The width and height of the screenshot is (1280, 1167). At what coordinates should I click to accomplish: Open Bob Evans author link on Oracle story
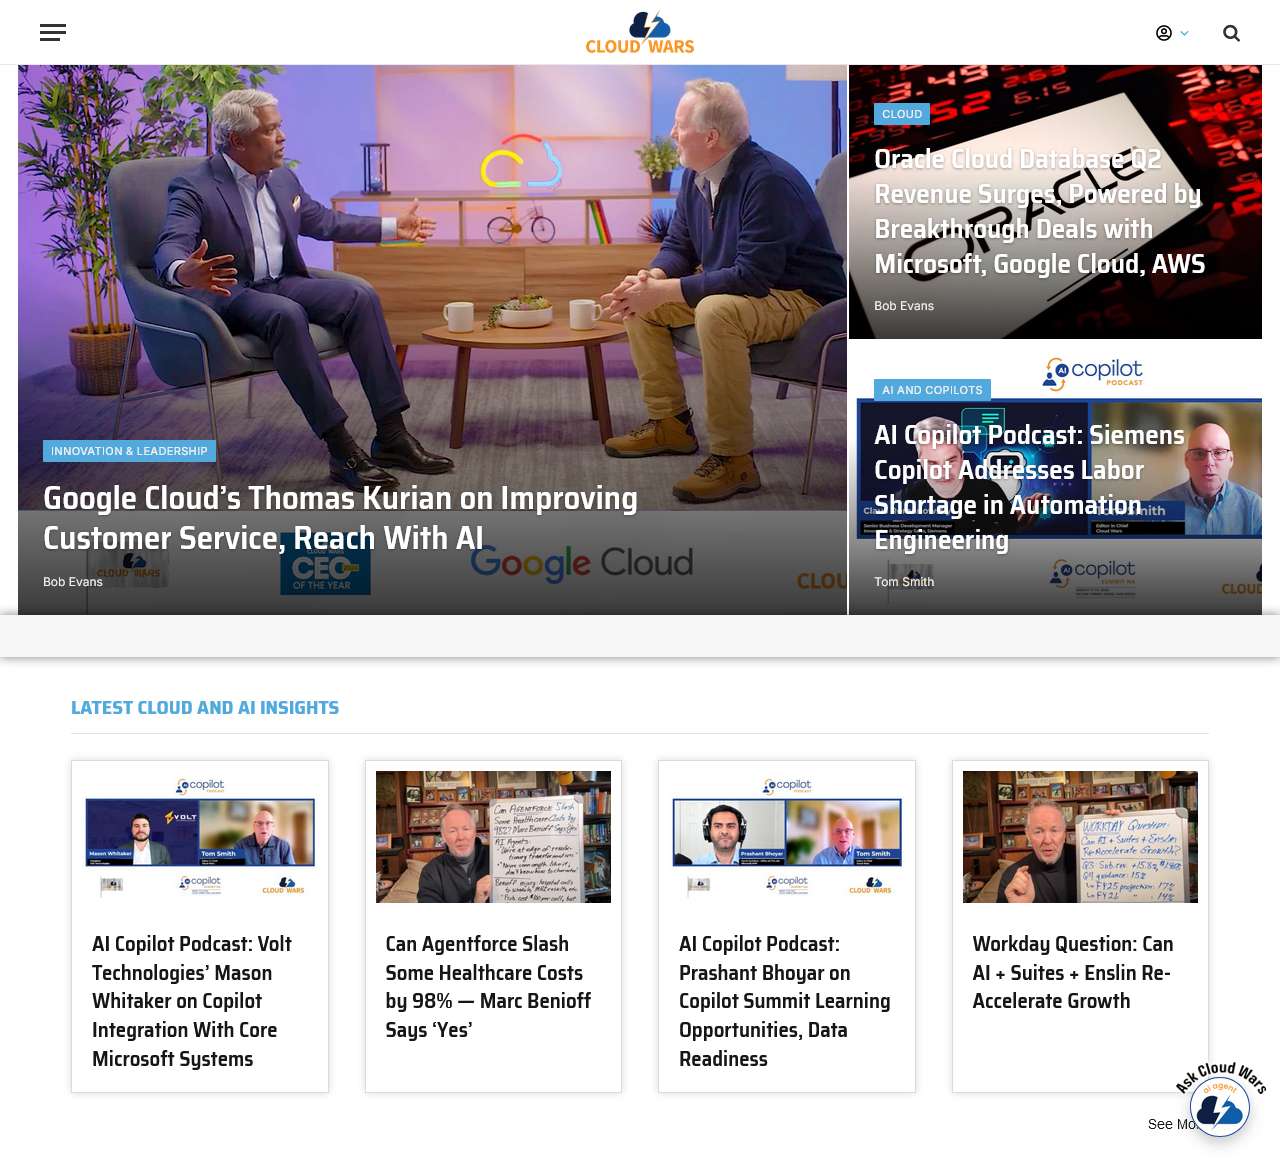point(904,306)
